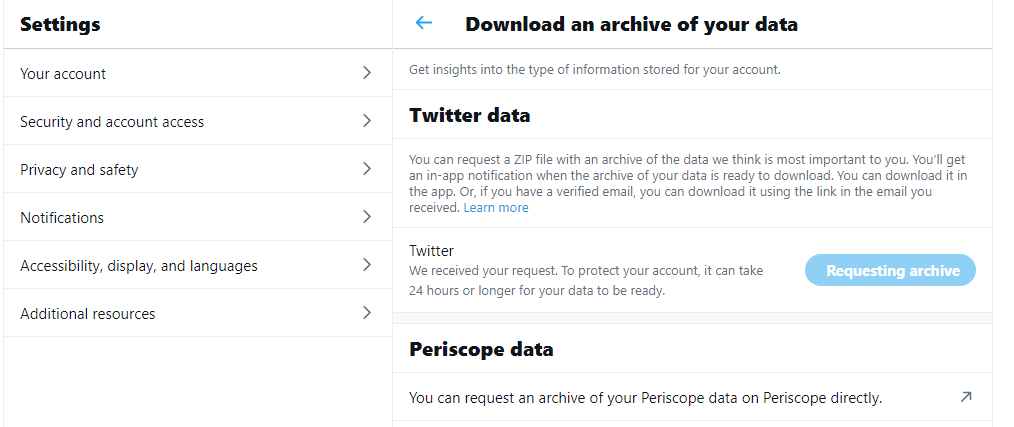
Task: Open the Your account settings label
Action: 63,74
